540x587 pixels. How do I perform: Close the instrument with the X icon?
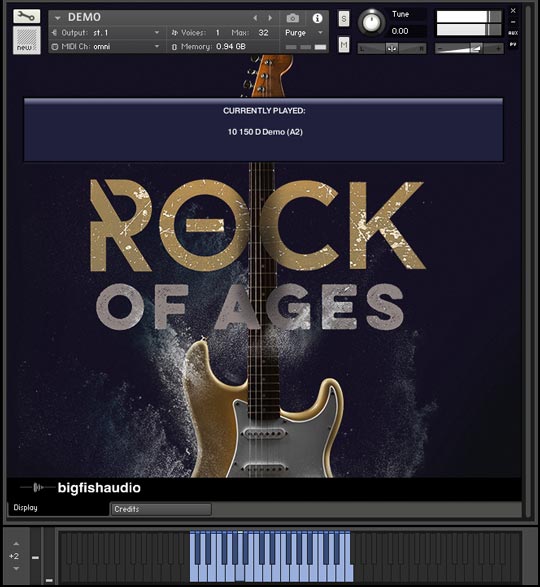[513, 11]
